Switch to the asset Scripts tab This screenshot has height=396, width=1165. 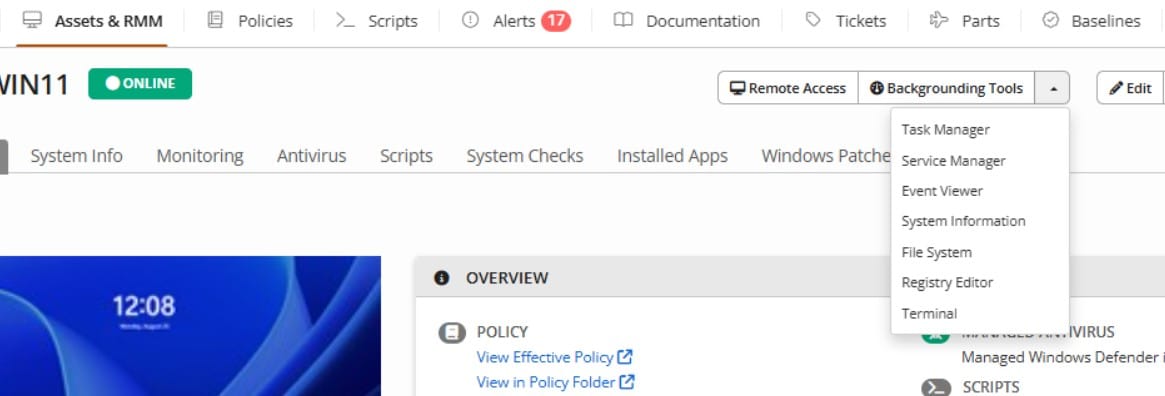pos(406,156)
